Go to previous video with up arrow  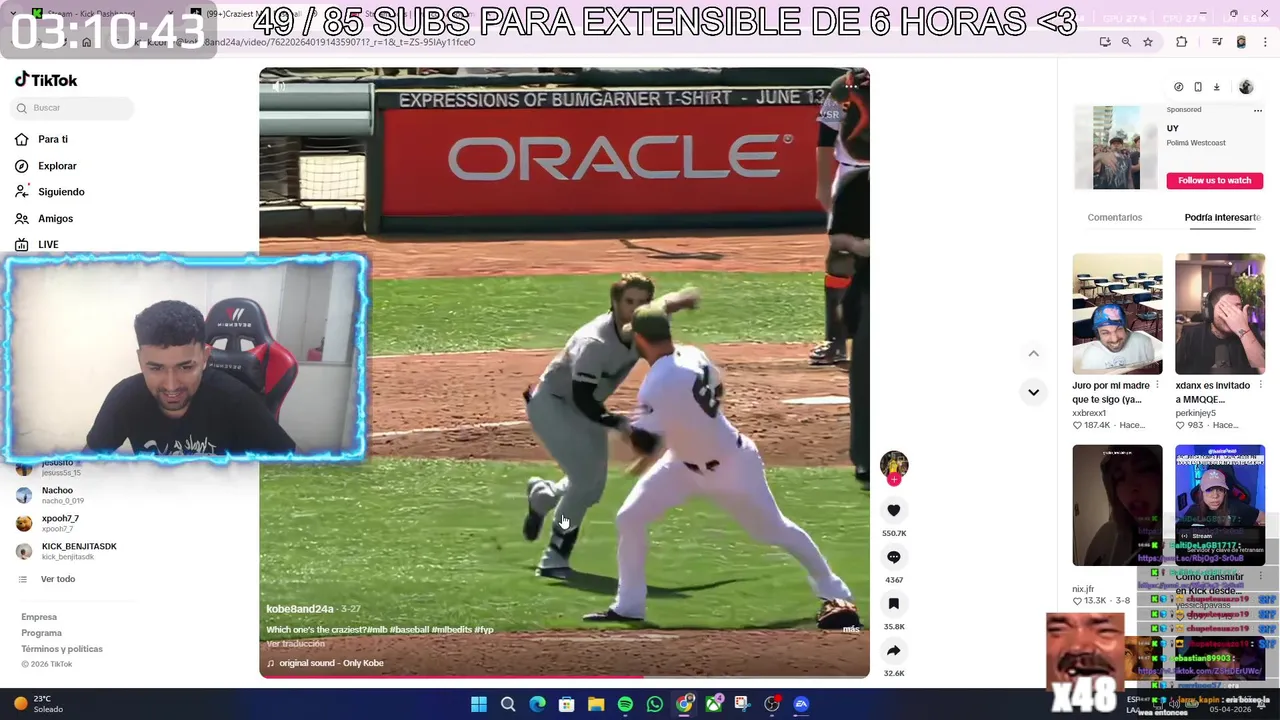pyautogui.click(x=1033, y=353)
